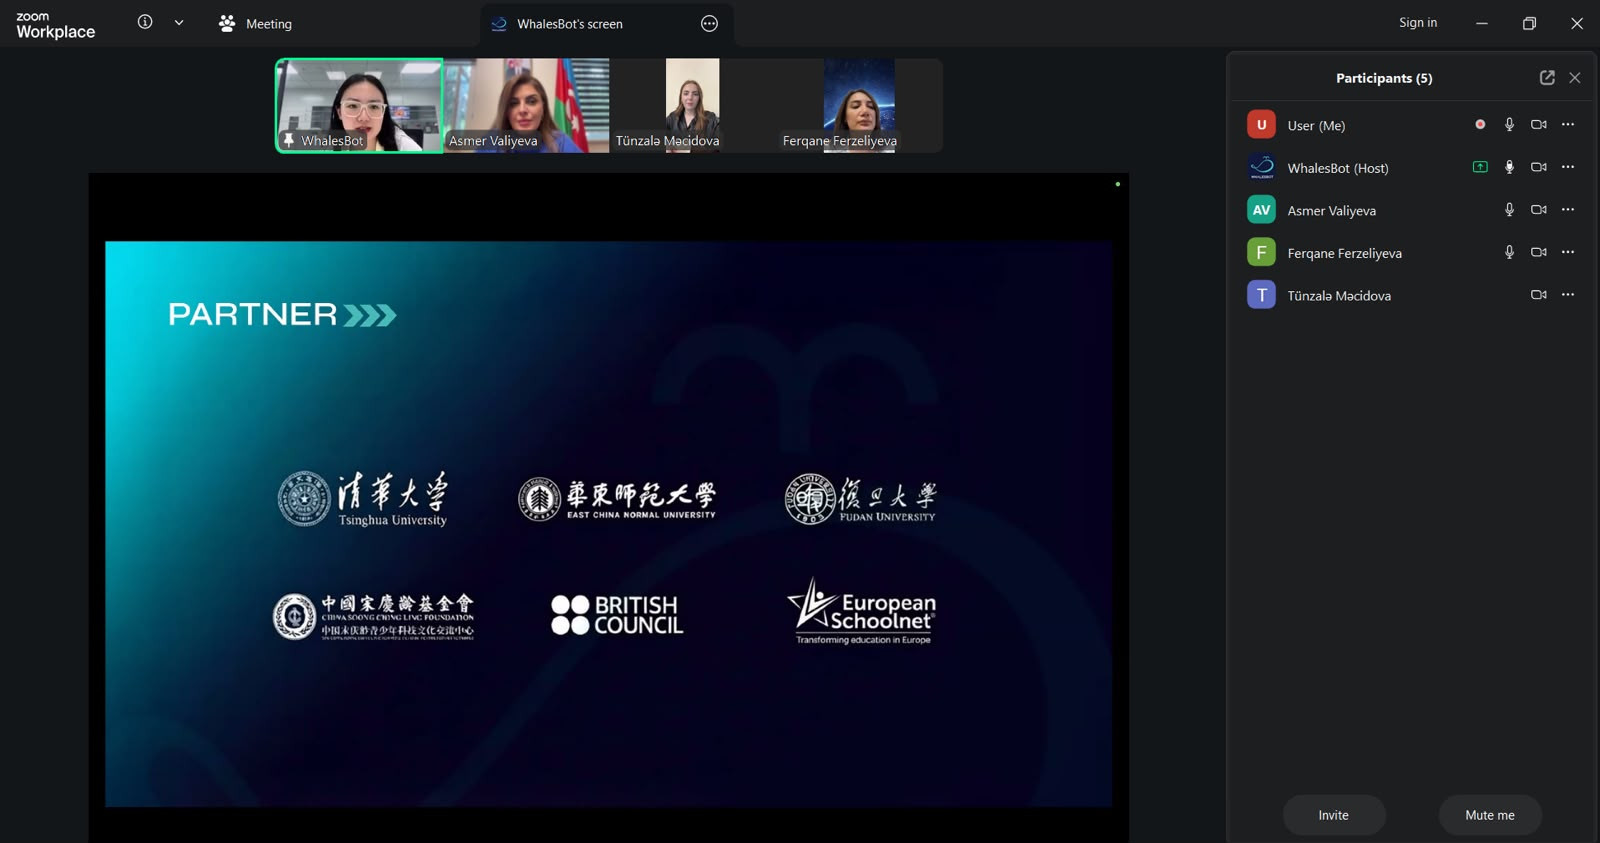1600x843 pixels.
Task: Click WhalesBot's screen sharing indicator icon
Action: click(x=1480, y=167)
